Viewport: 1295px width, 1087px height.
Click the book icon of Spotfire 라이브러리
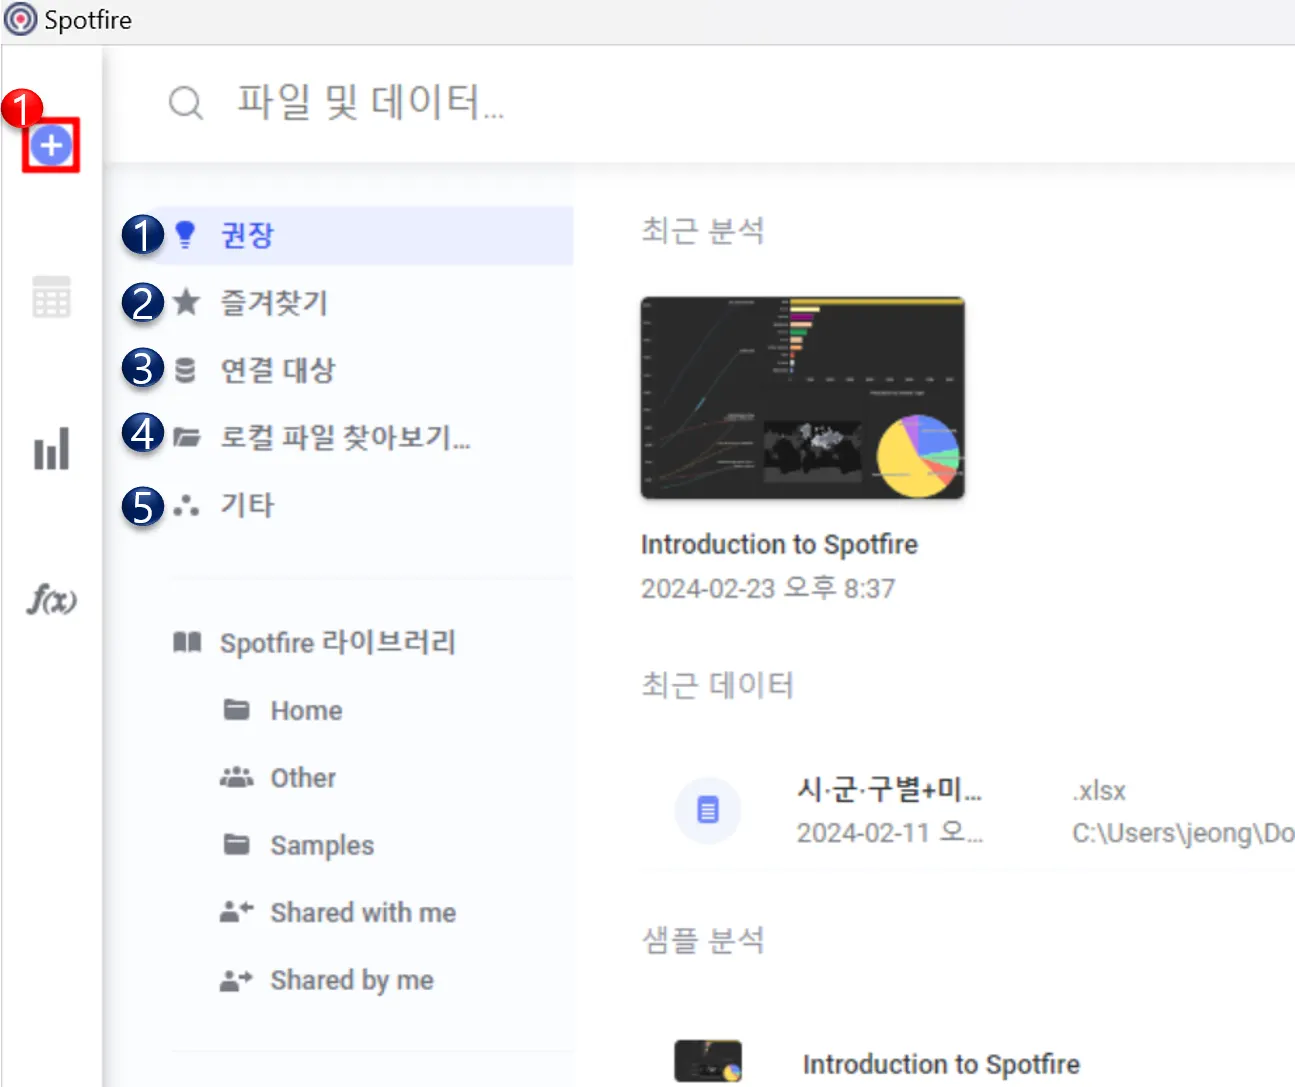(x=187, y=642)
